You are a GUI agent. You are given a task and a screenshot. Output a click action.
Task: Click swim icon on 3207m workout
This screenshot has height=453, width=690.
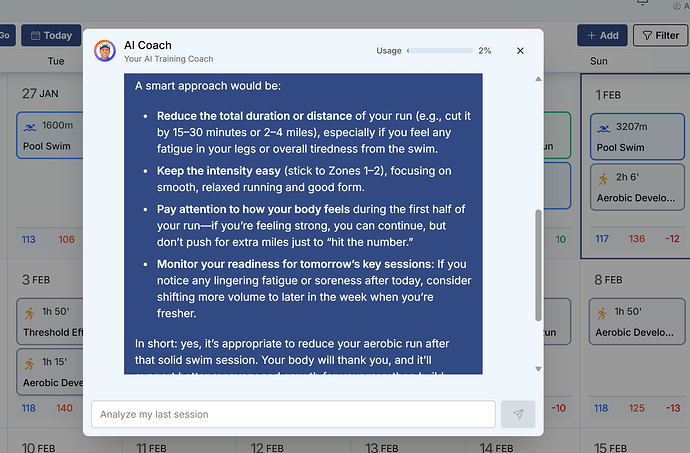coord(603,128)
